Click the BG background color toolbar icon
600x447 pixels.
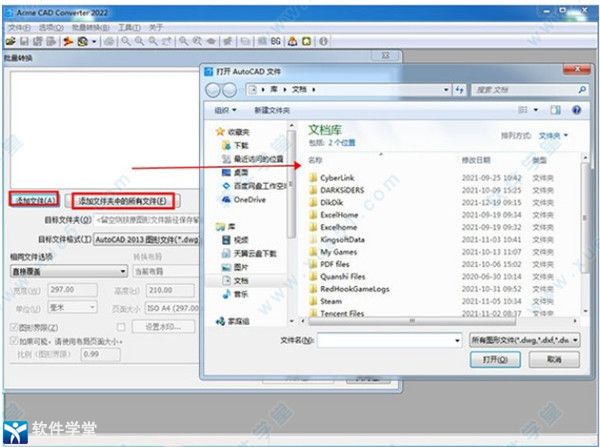tap(276, 41)
